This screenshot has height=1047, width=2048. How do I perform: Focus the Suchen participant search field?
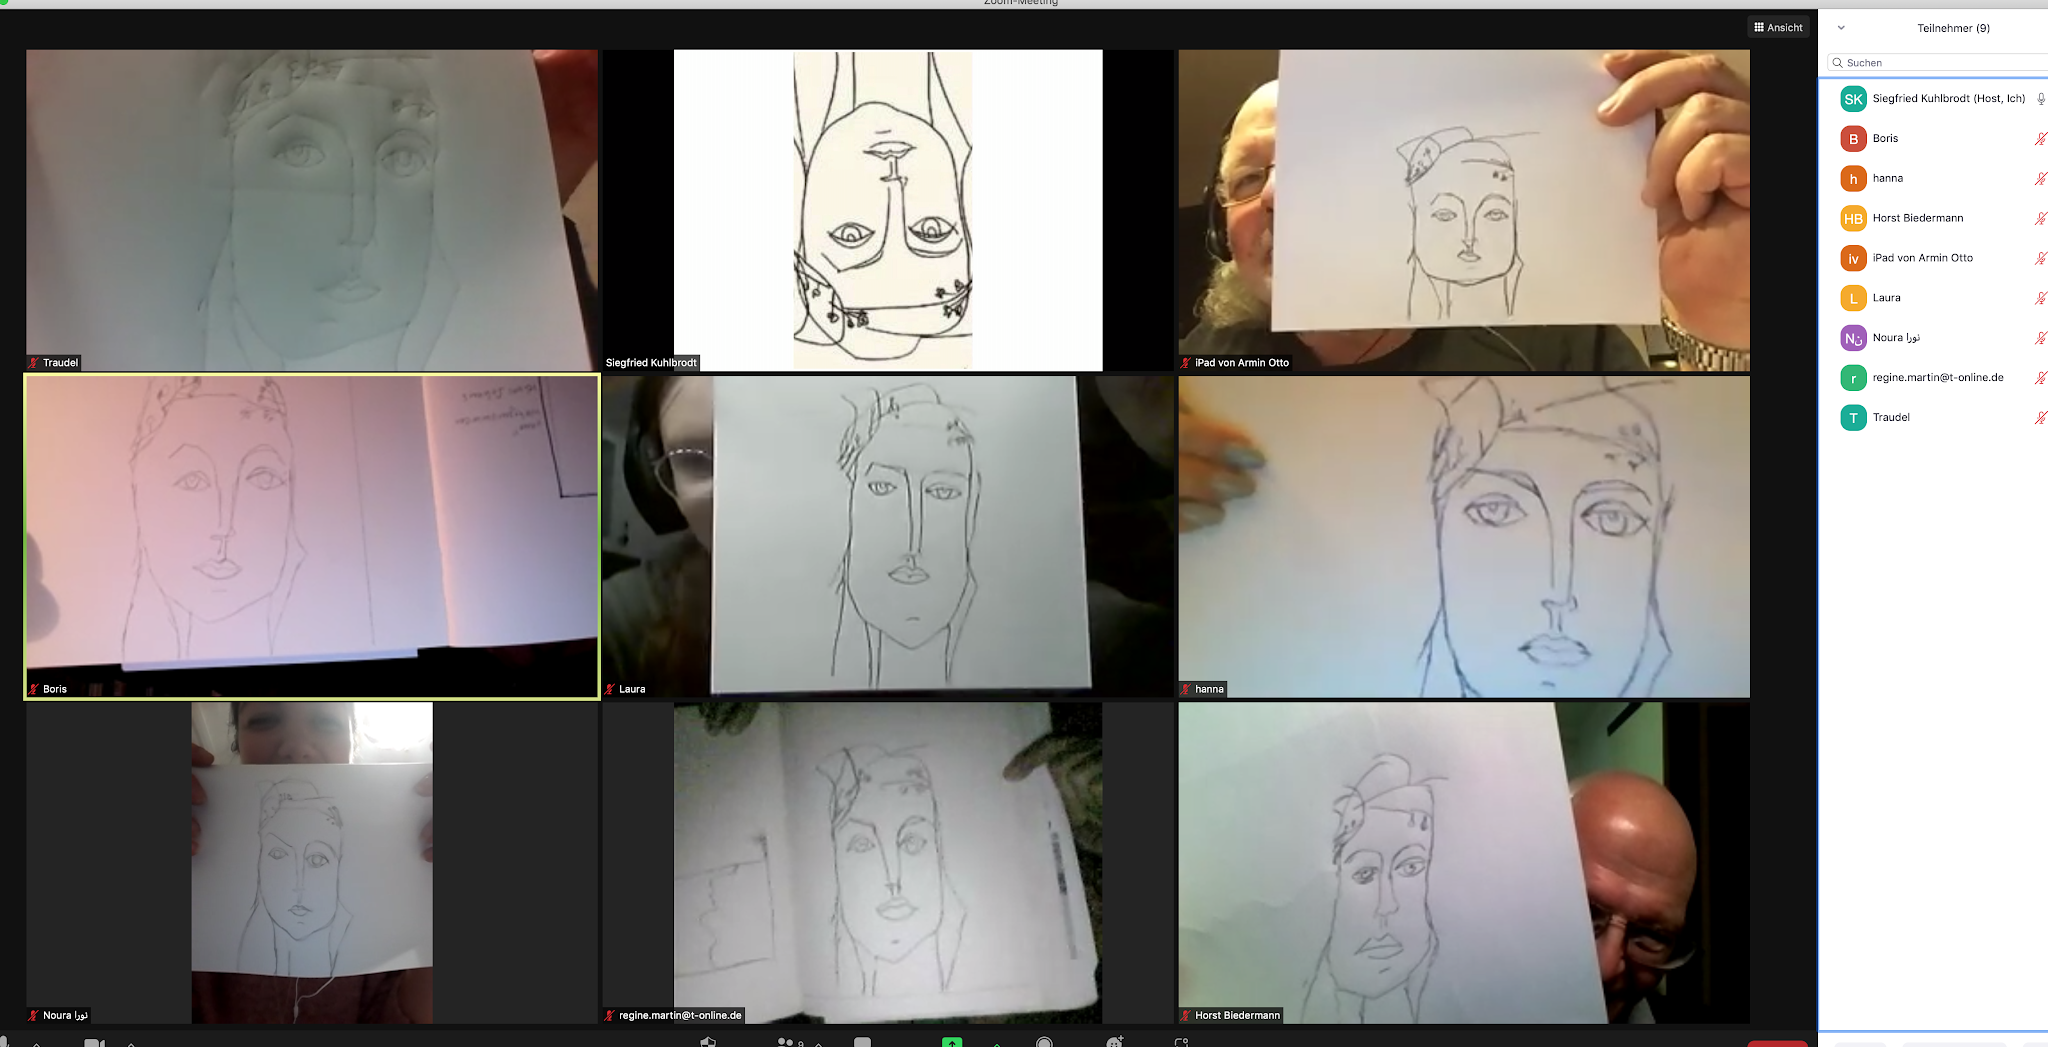coord(1940,63)
